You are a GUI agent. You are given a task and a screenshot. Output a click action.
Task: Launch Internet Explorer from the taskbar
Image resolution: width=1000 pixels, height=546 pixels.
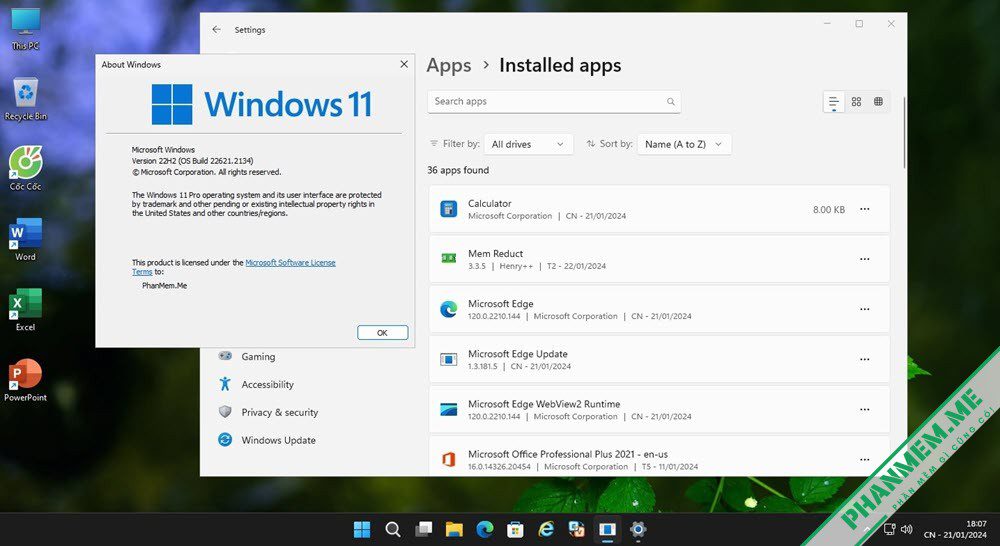[546, 529]
